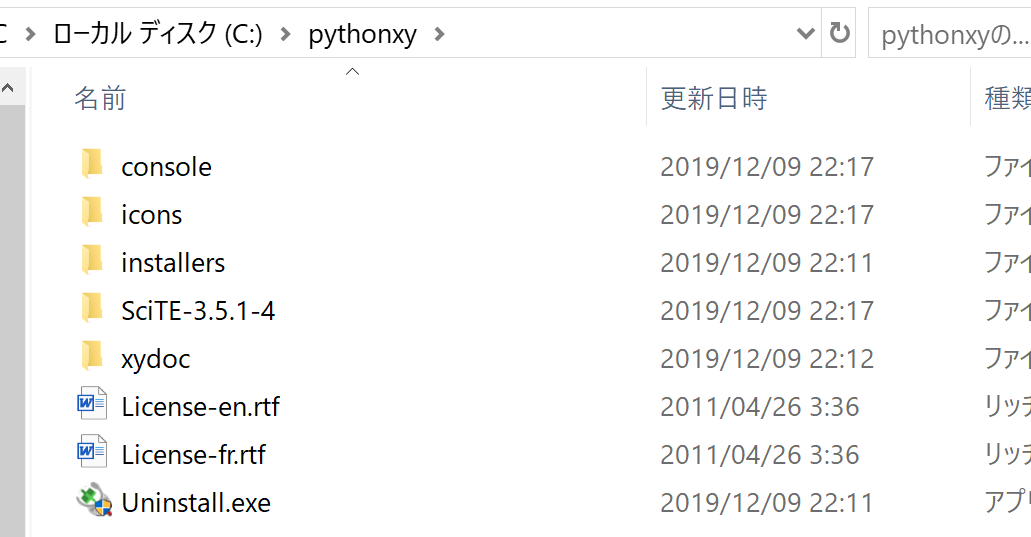The image size is (1031, 537).
Task: Click the pythonxy breadcrumb segment
Action: tap(362, 34)
